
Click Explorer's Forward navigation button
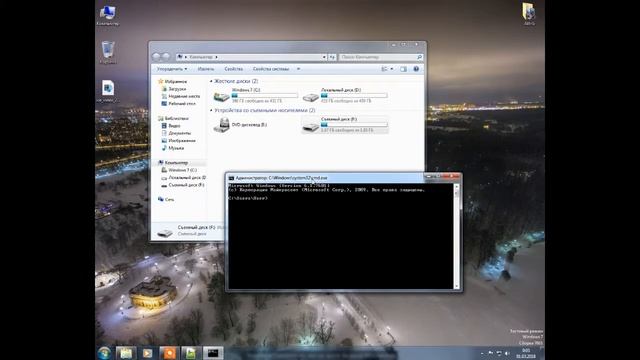(x=166, y=57)
